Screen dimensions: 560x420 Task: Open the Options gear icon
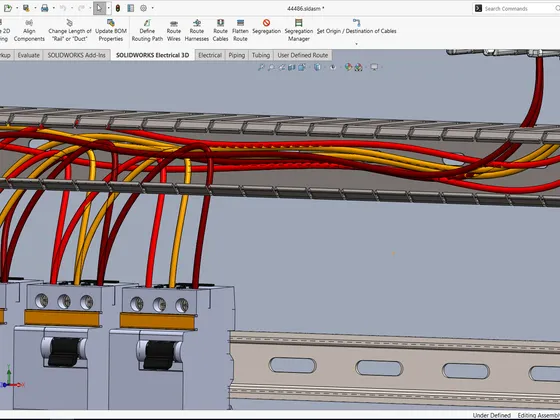pos(144,8)
